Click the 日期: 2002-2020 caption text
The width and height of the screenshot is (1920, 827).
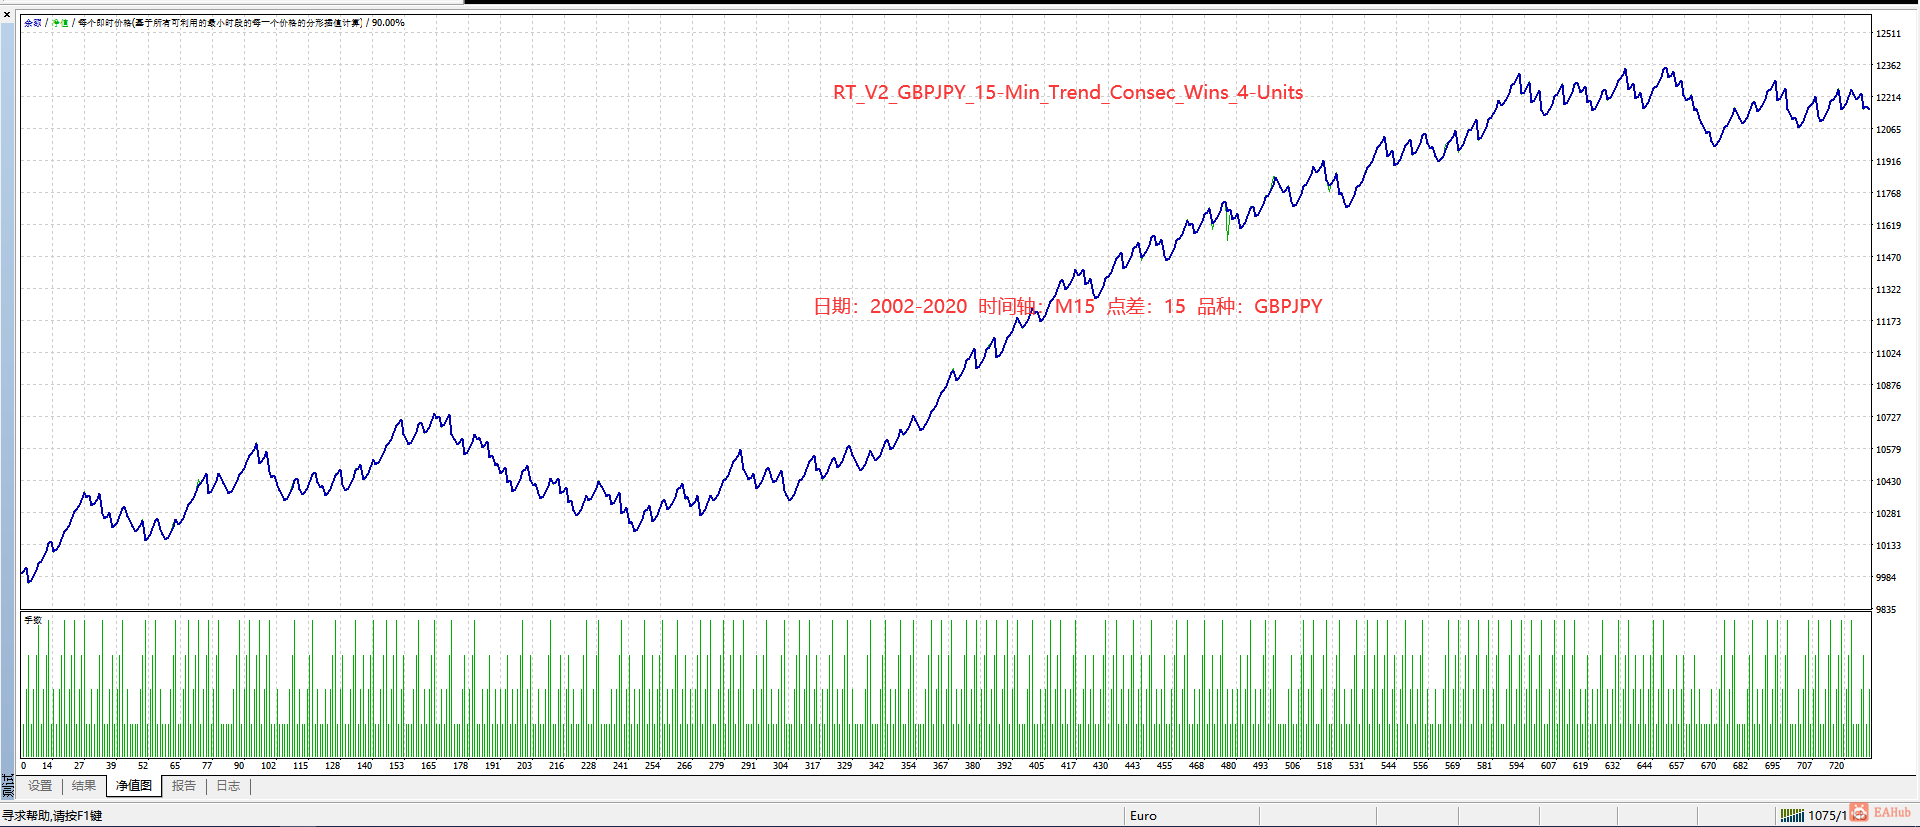click(x=890, y=307)
